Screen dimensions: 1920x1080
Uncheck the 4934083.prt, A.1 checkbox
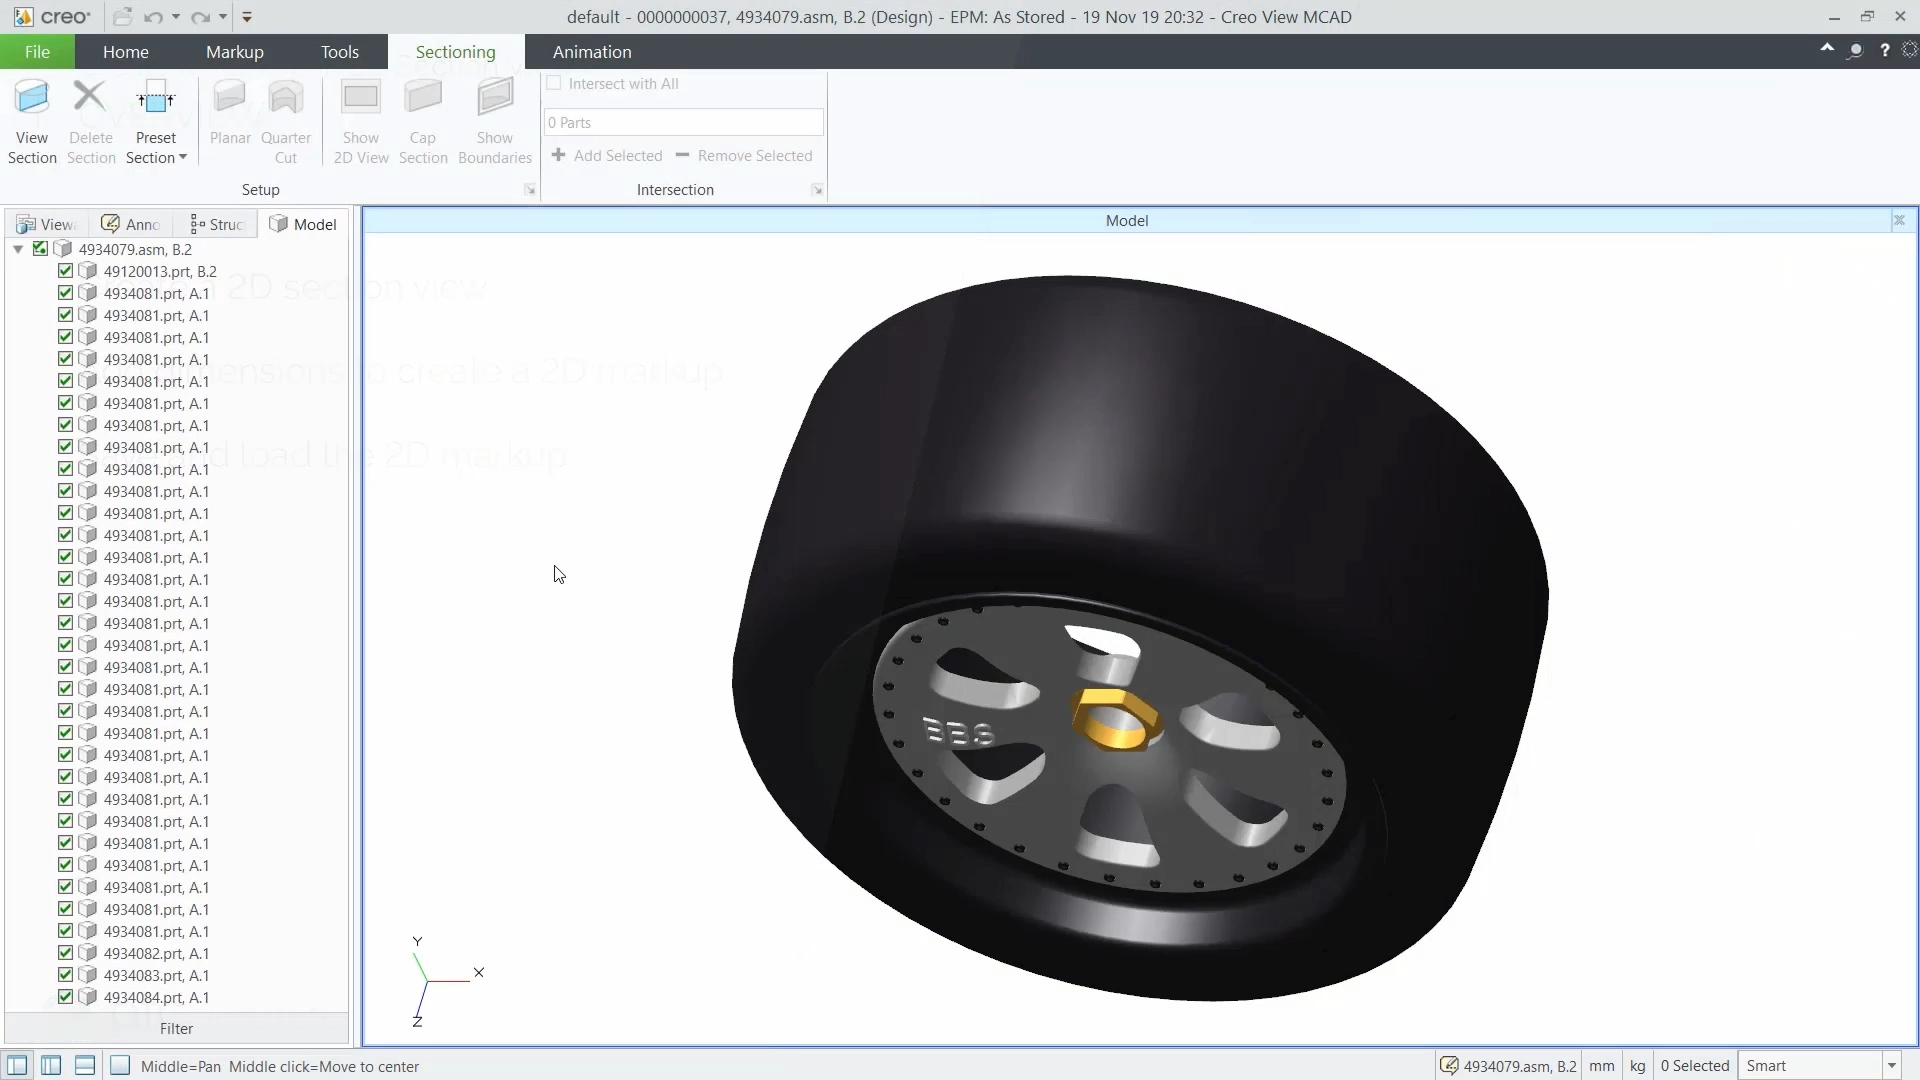pos(65,975)
